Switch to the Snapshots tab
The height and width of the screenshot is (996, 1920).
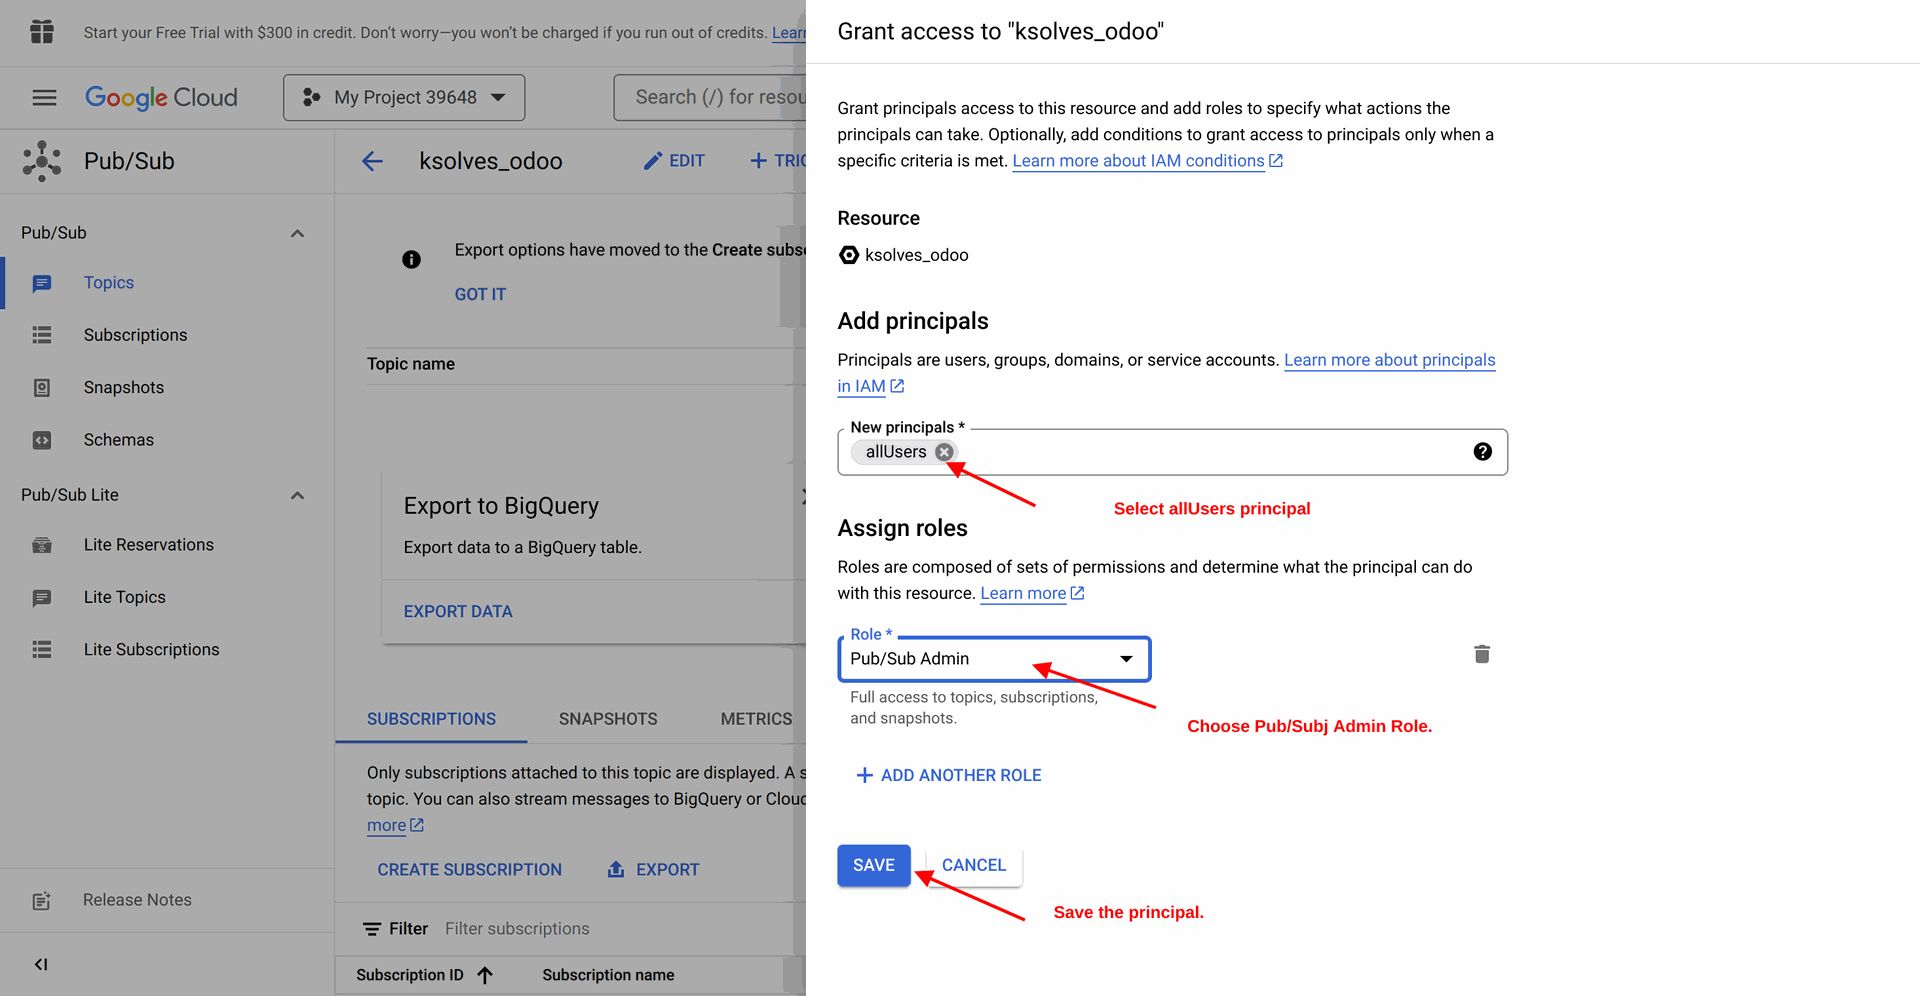point(608,719)
